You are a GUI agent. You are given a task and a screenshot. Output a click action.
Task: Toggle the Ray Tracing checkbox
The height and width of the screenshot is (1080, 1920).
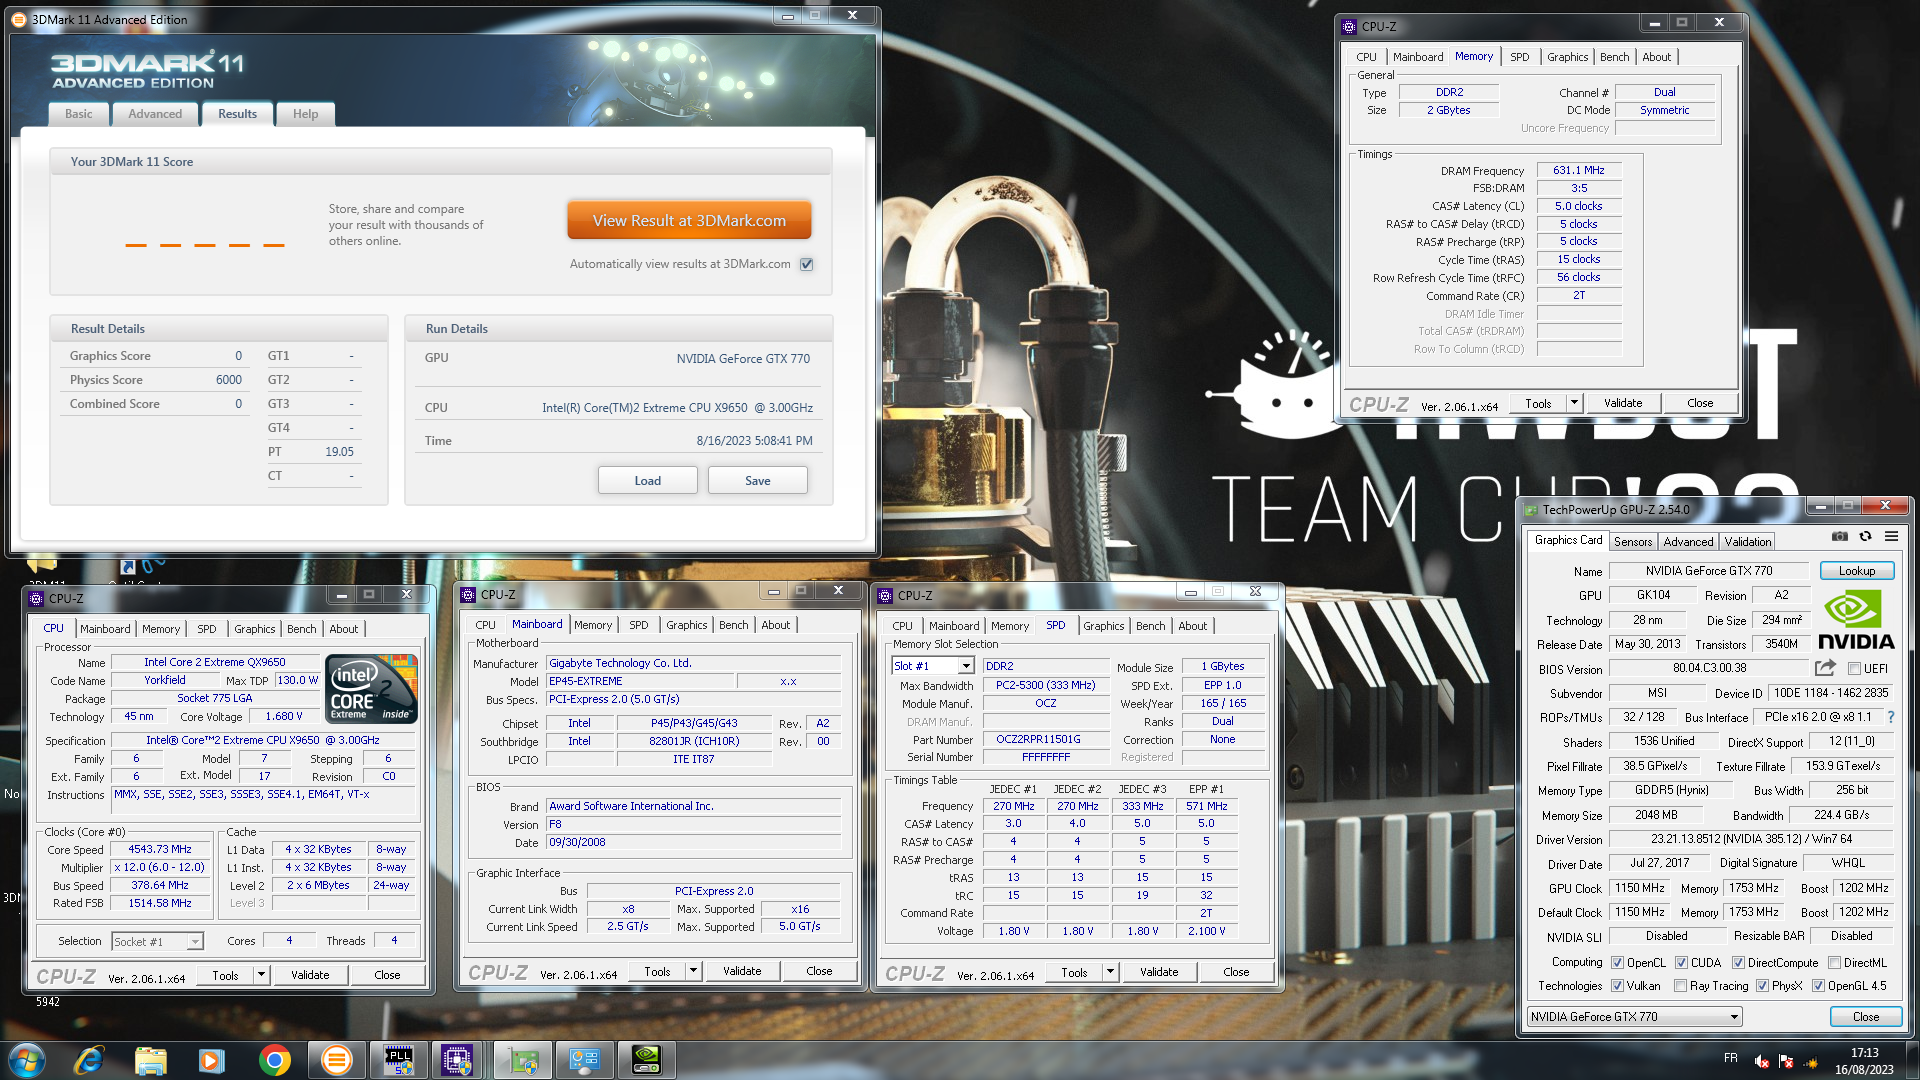tap(1680, 986)
